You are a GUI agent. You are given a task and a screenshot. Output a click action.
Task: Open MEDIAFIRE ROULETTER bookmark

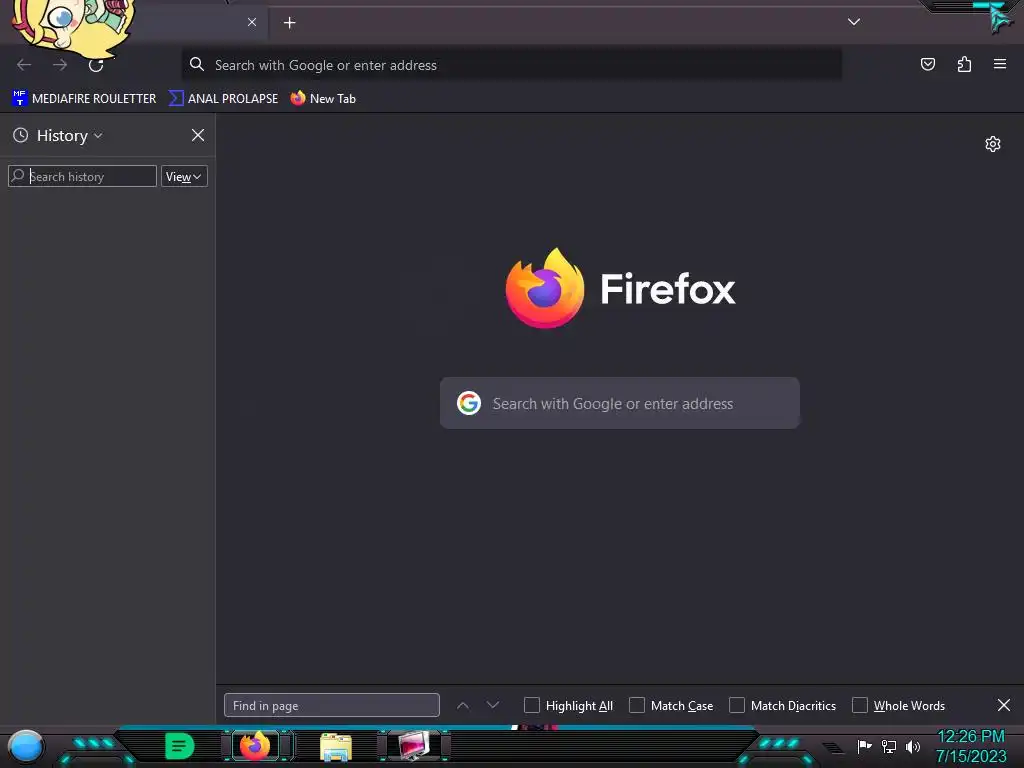point(84,99)
